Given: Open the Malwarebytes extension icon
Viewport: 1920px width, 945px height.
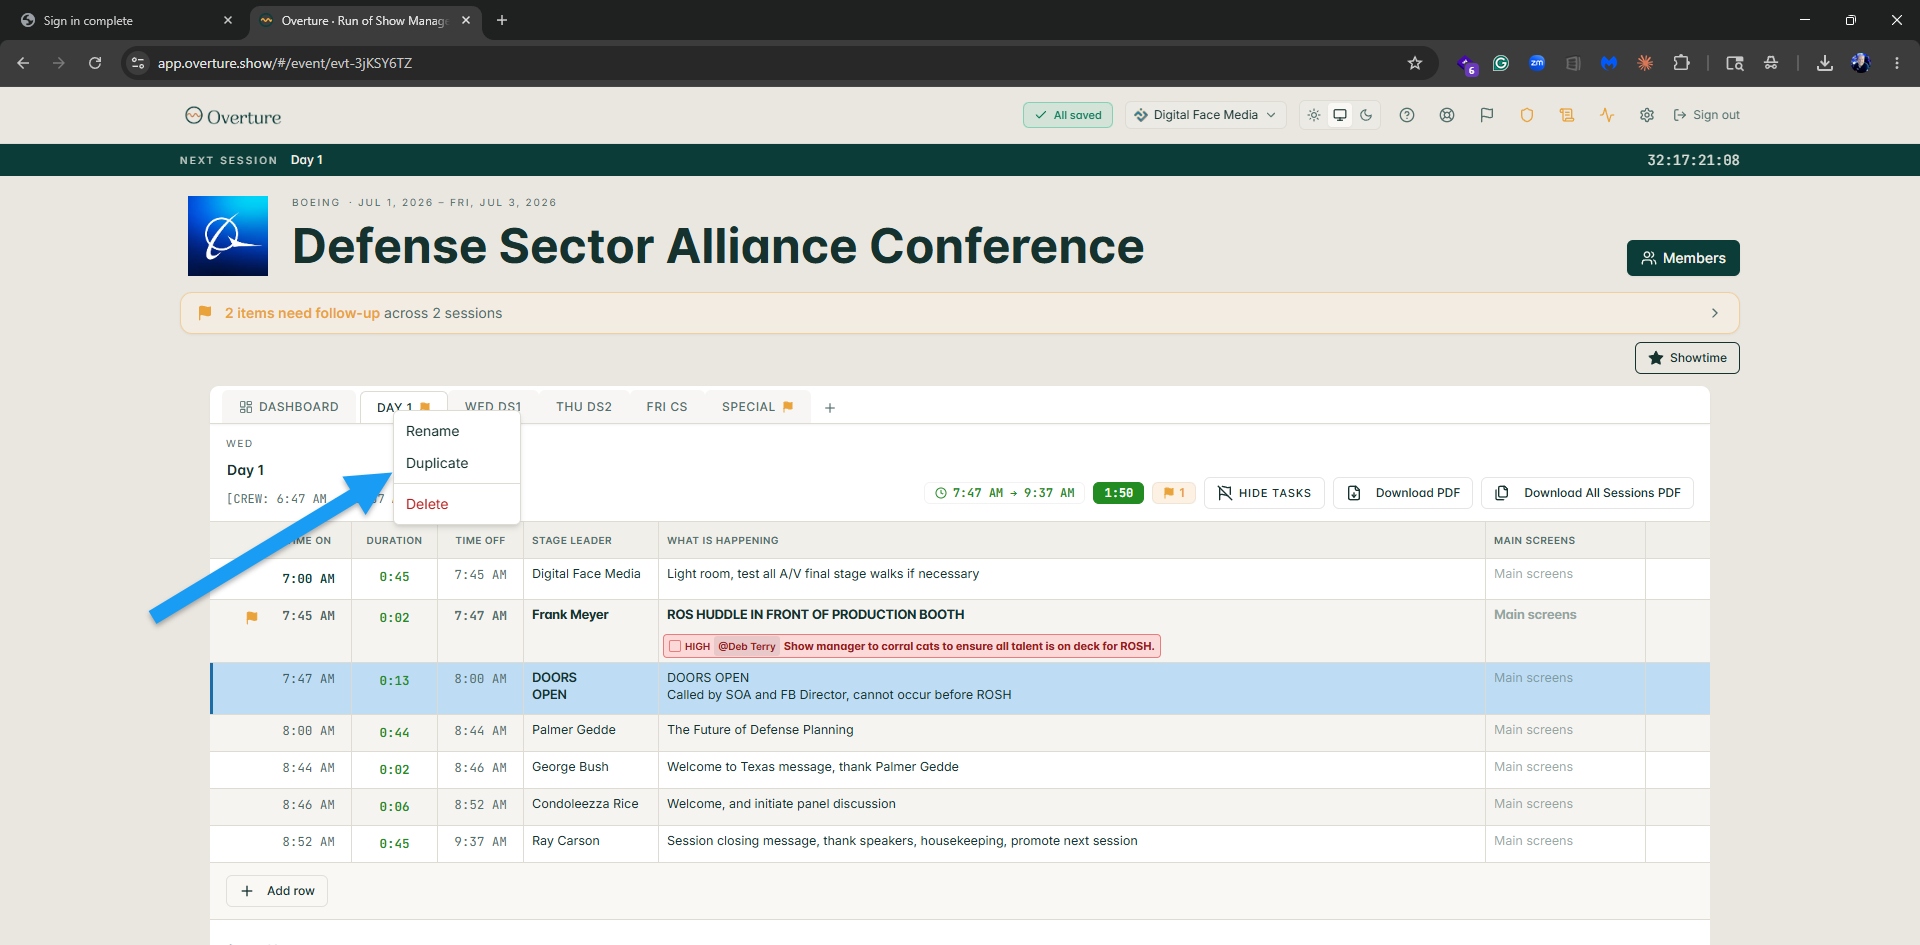Looking at the screenshot, I should point(1609,63).
